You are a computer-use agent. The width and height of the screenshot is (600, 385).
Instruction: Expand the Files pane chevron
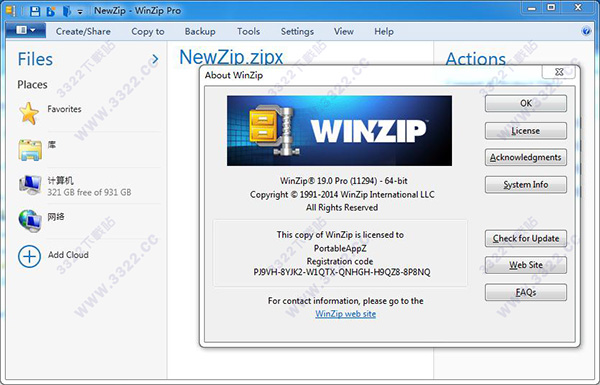coord(155,59)
